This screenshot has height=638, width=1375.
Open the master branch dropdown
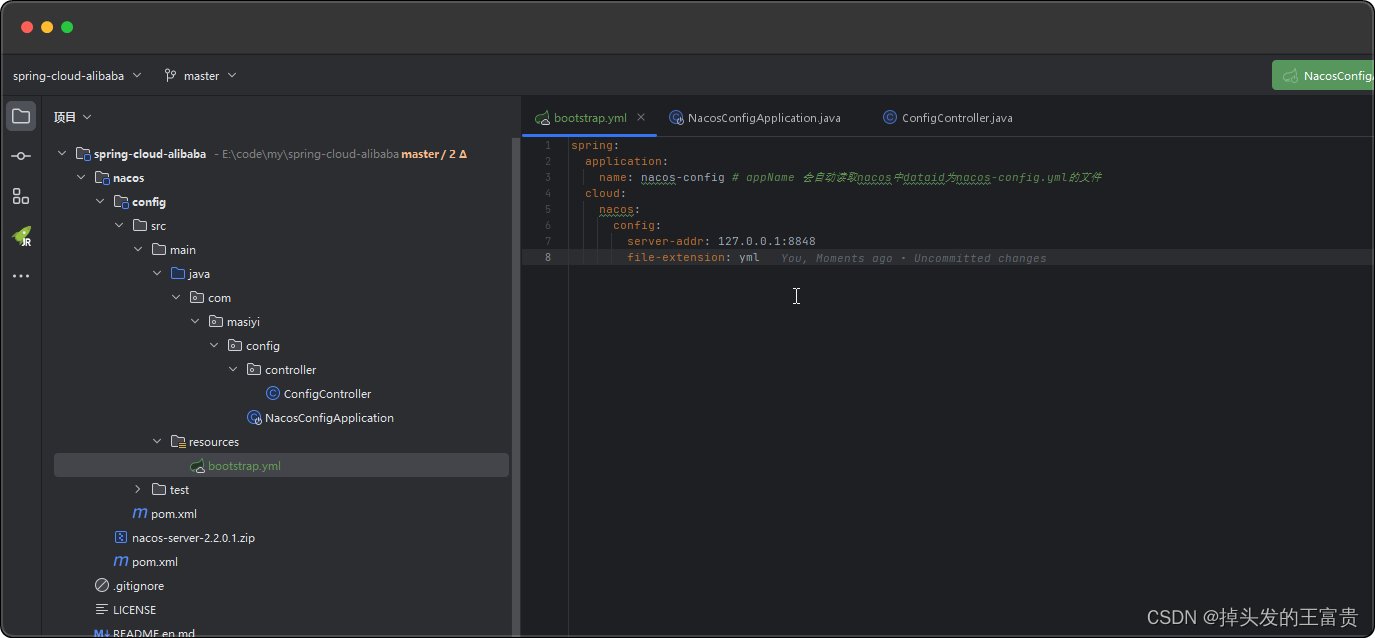pyautogui.click(x=201, y=75)
